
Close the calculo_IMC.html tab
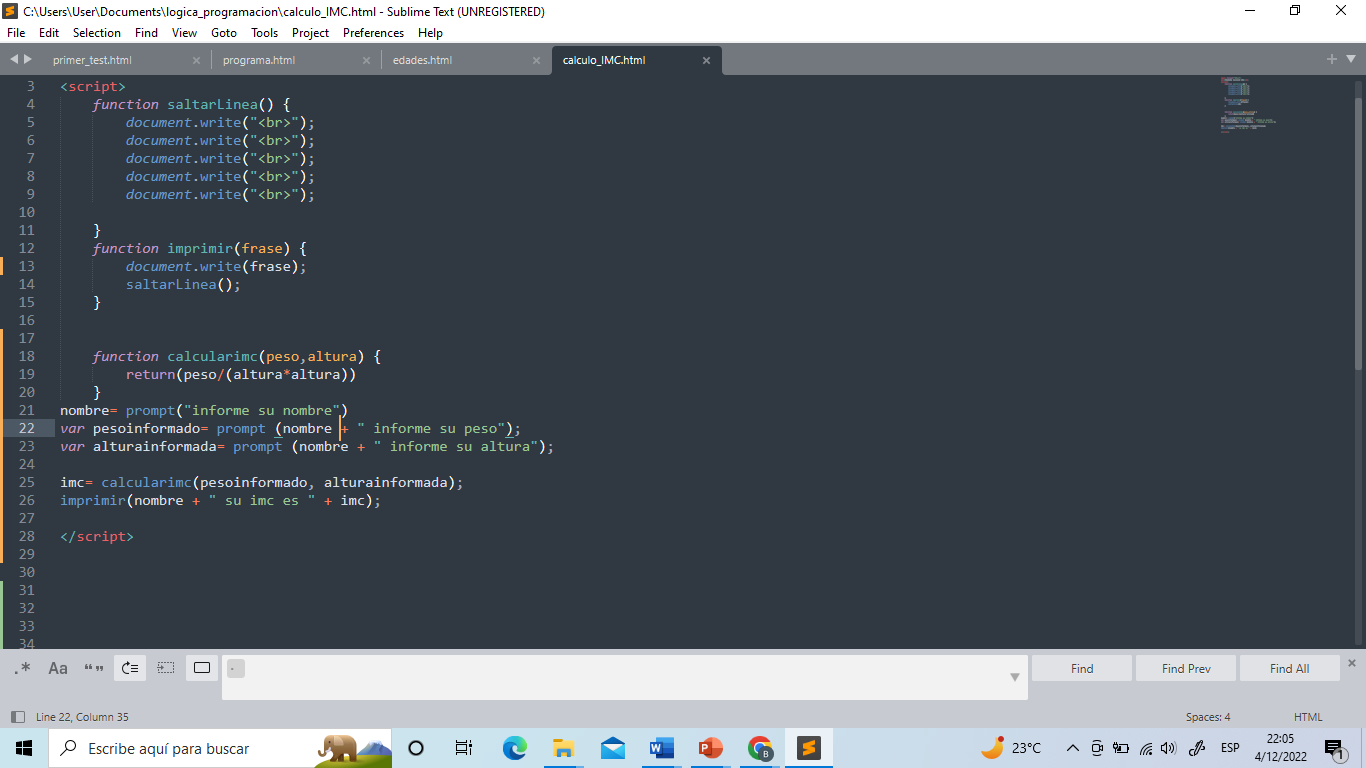pos(706,60)
